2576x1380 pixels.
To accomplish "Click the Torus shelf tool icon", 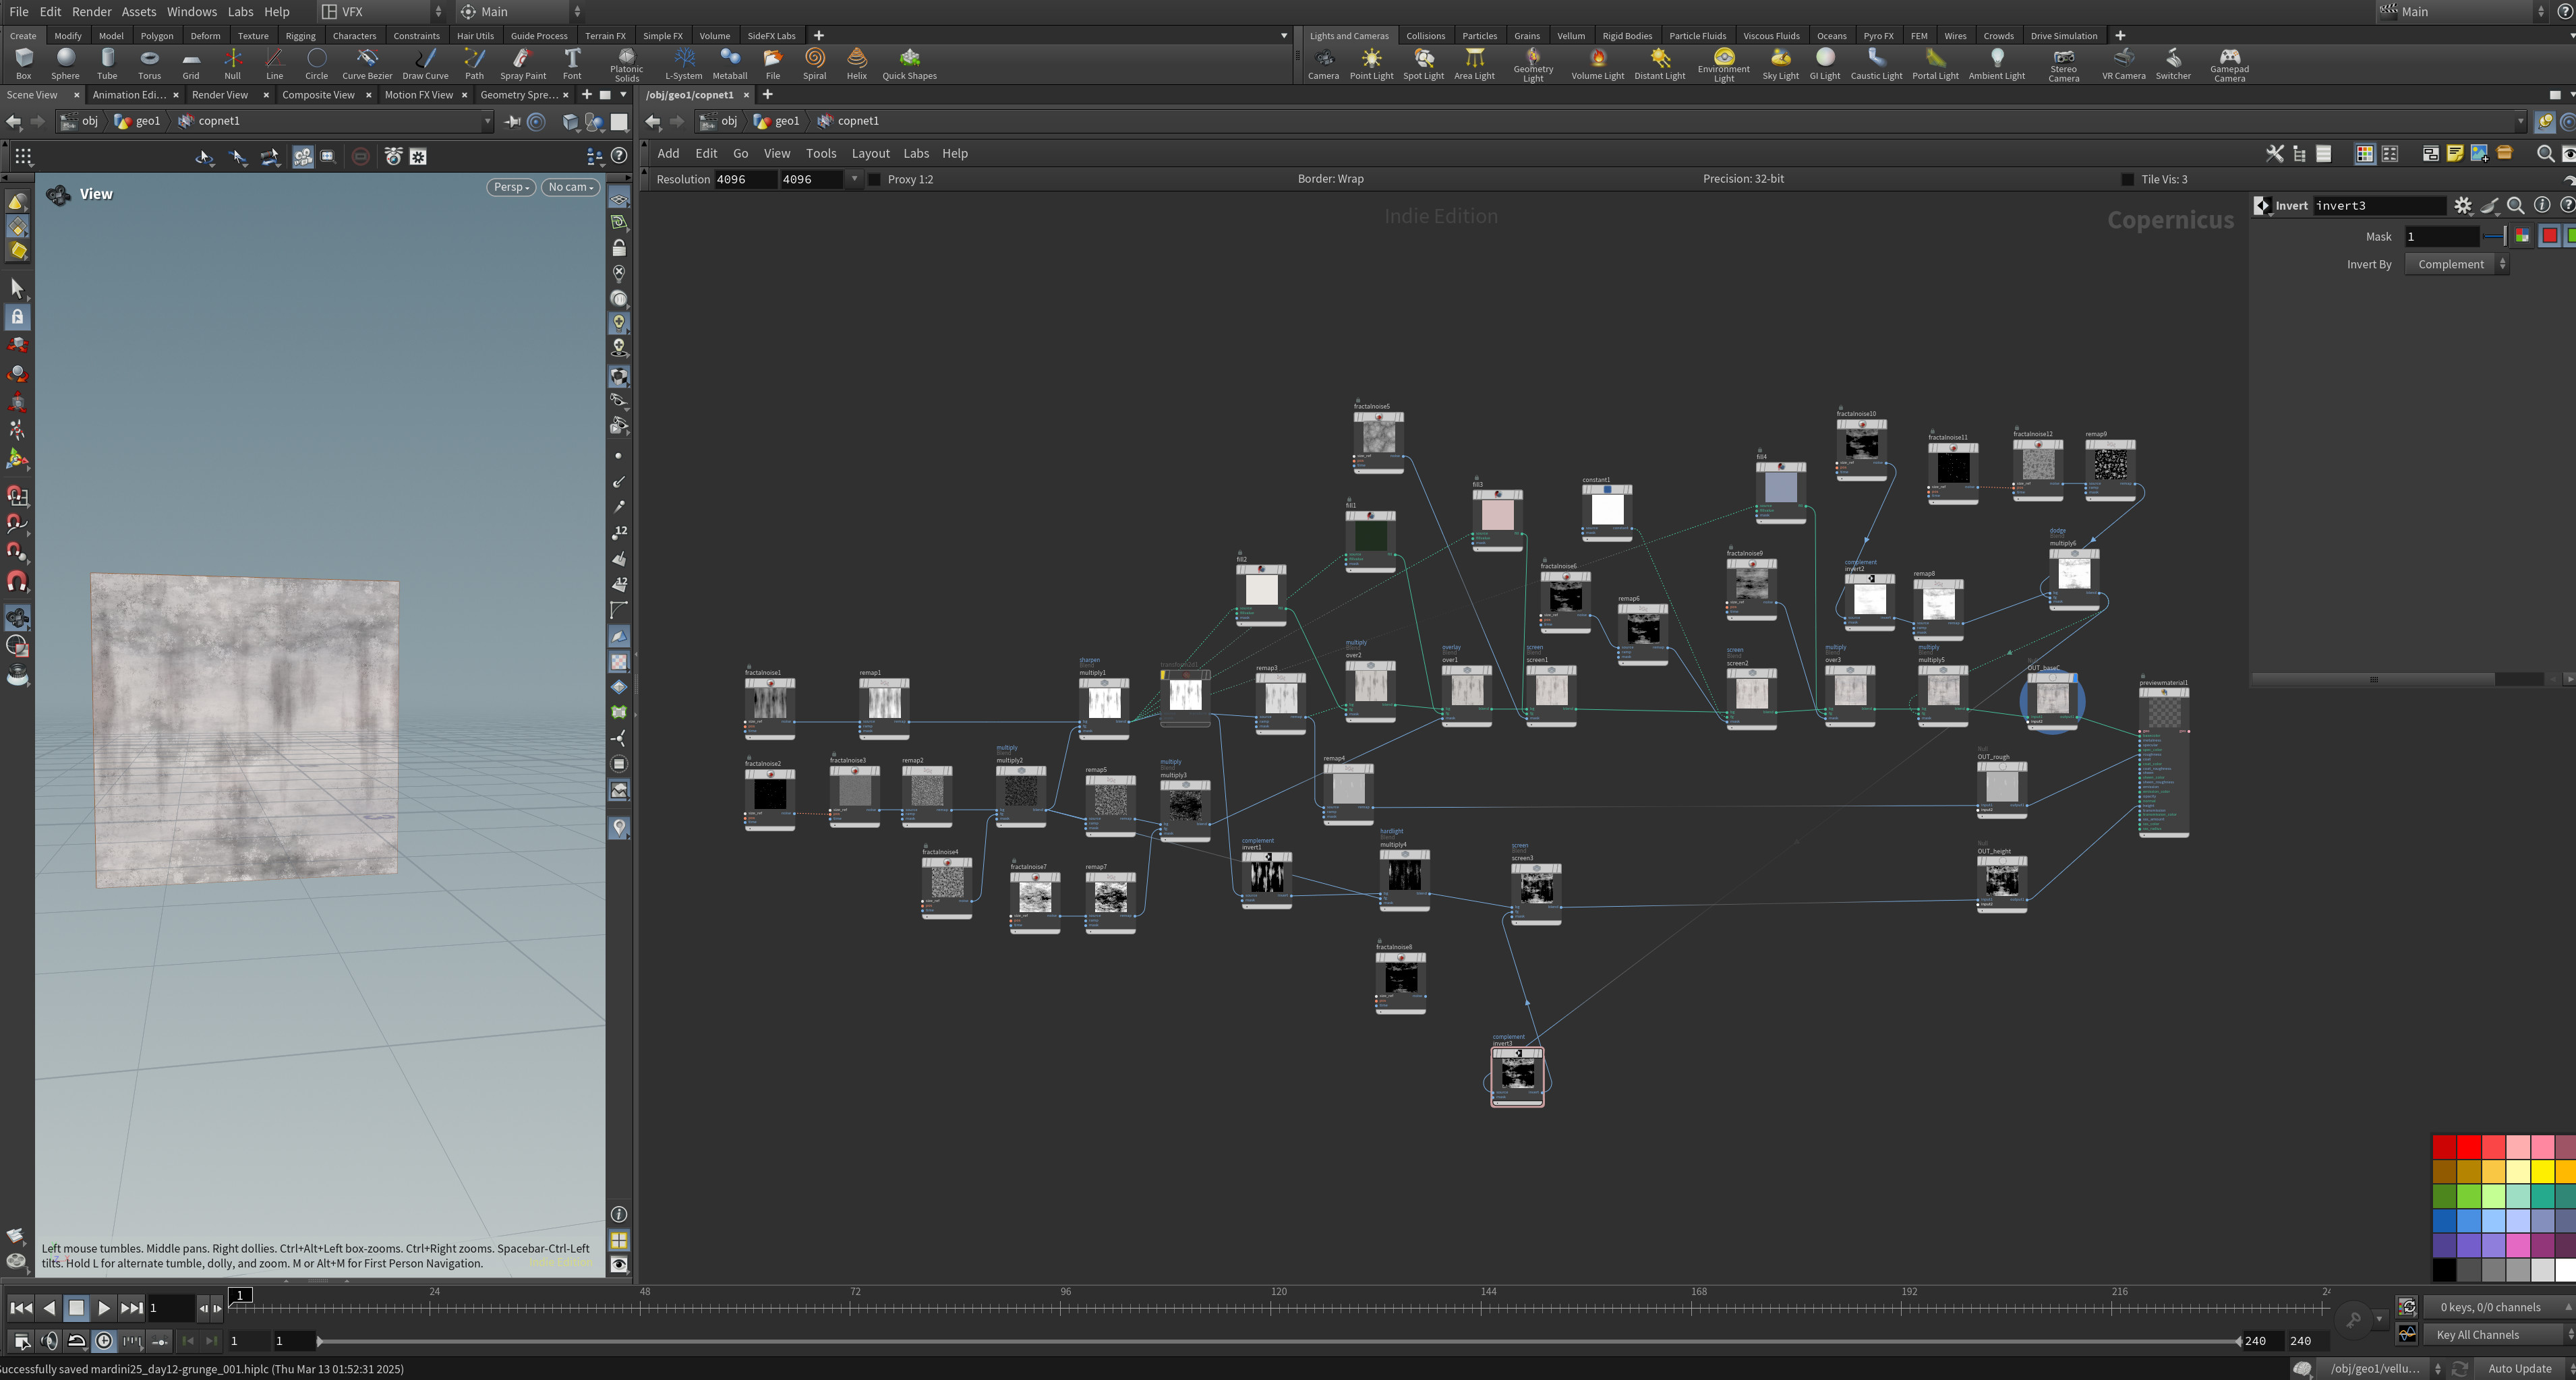I will click(x=149, y=64).
